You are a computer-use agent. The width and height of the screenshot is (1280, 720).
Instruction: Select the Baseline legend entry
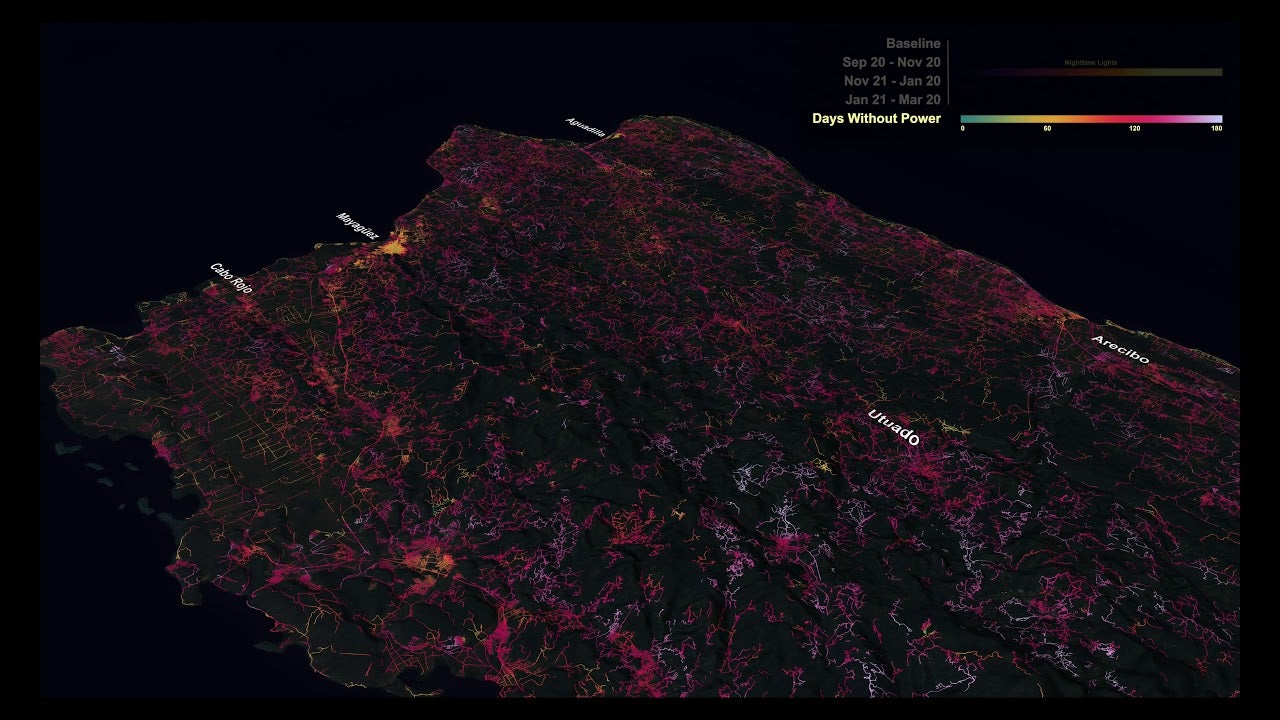(x=912, y=44)
